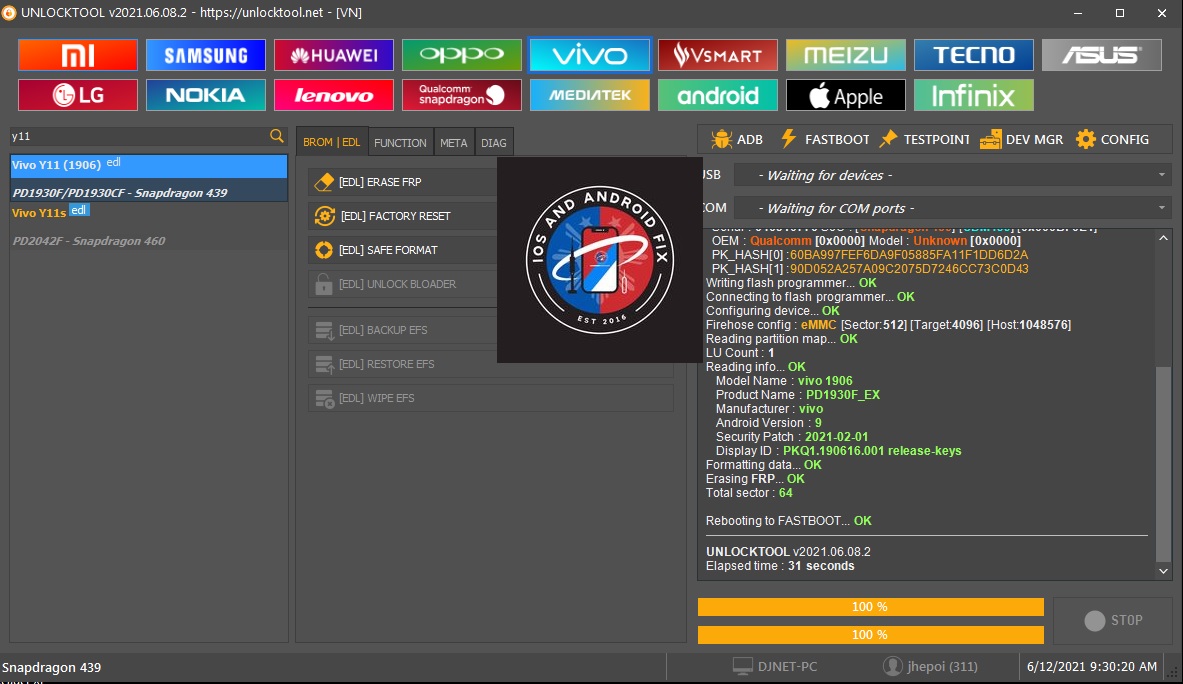The height and width of the screenshot is (684, 1183).
Task: Click the log vertical scrollbar thumb
Action: (x=1163, y=464)
